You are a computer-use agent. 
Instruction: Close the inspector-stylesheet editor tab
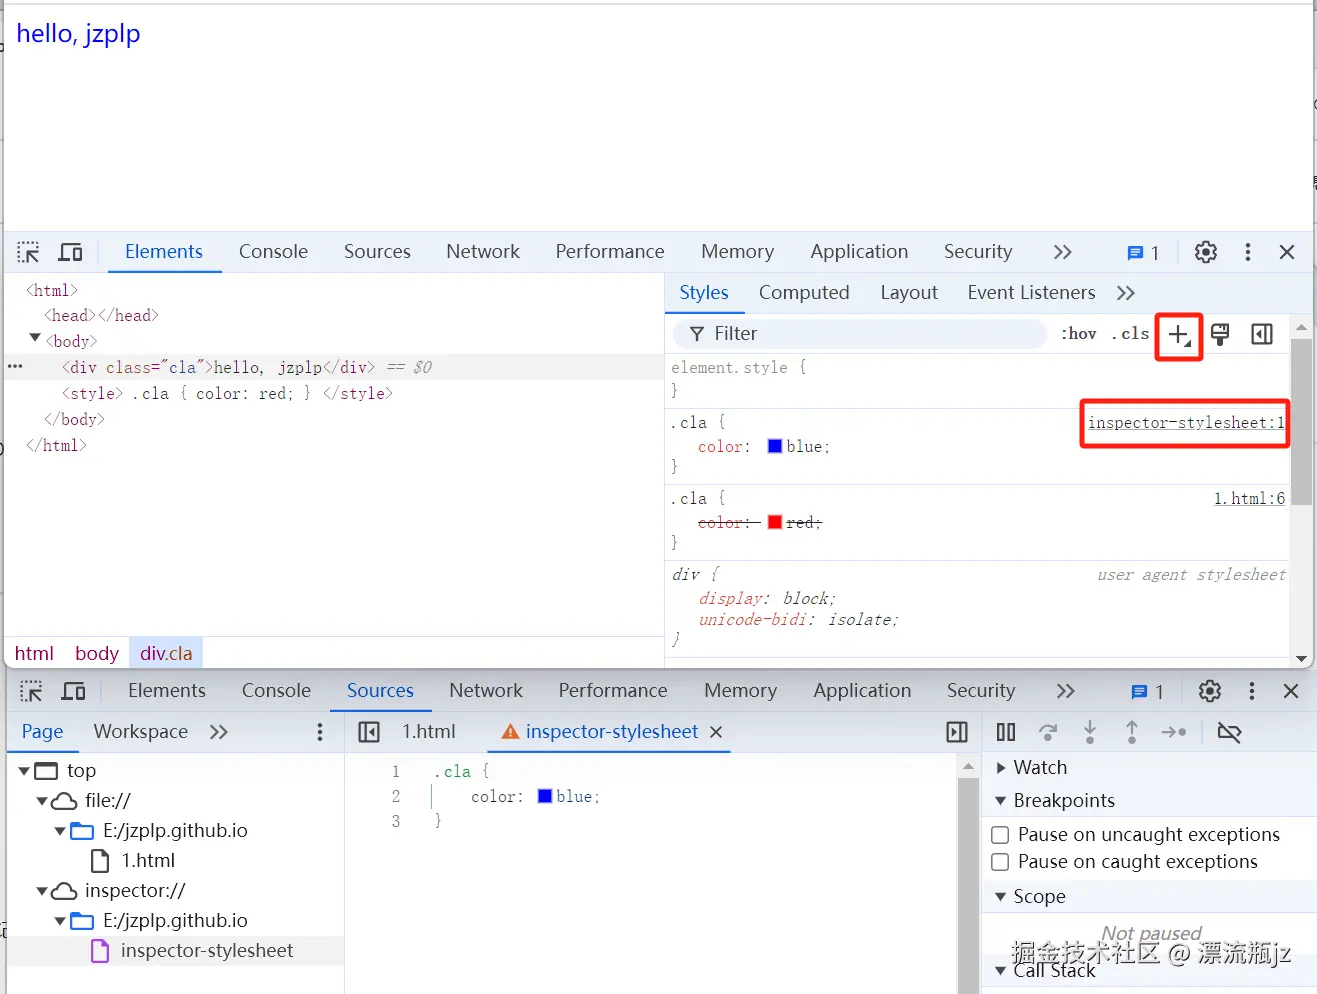click(716, 732)
